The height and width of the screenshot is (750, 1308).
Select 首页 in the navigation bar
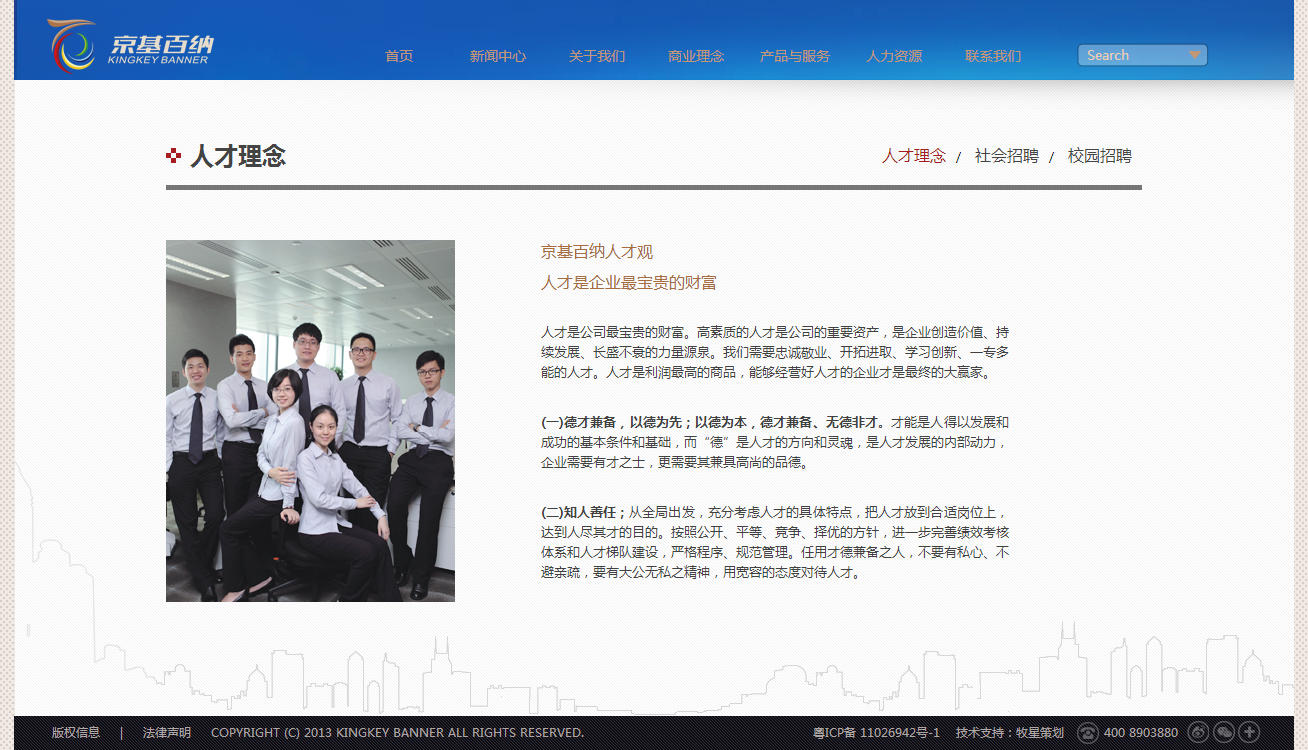(x=398, y=56)
